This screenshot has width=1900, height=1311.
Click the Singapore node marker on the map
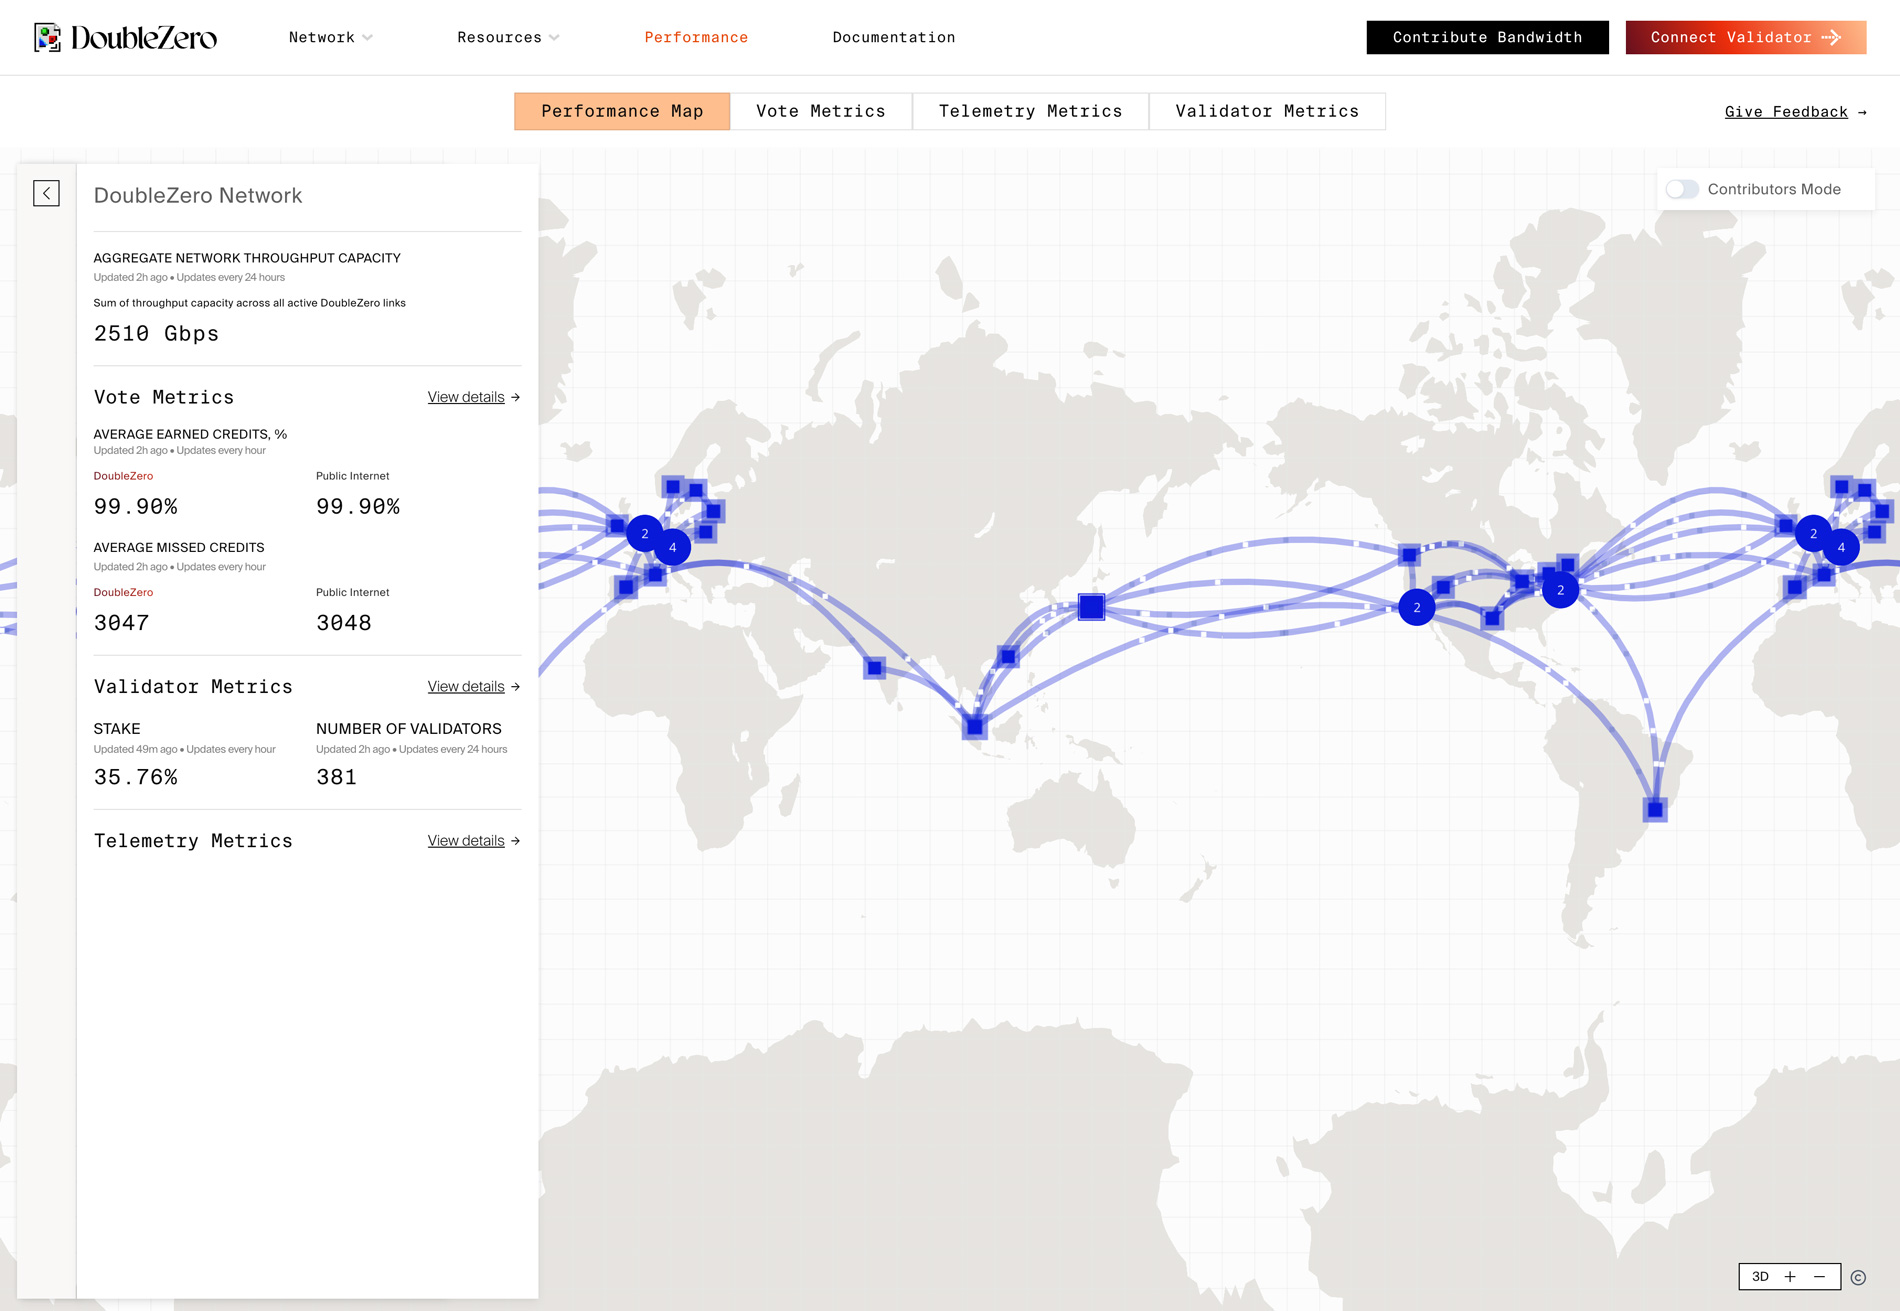click(974, 727)
